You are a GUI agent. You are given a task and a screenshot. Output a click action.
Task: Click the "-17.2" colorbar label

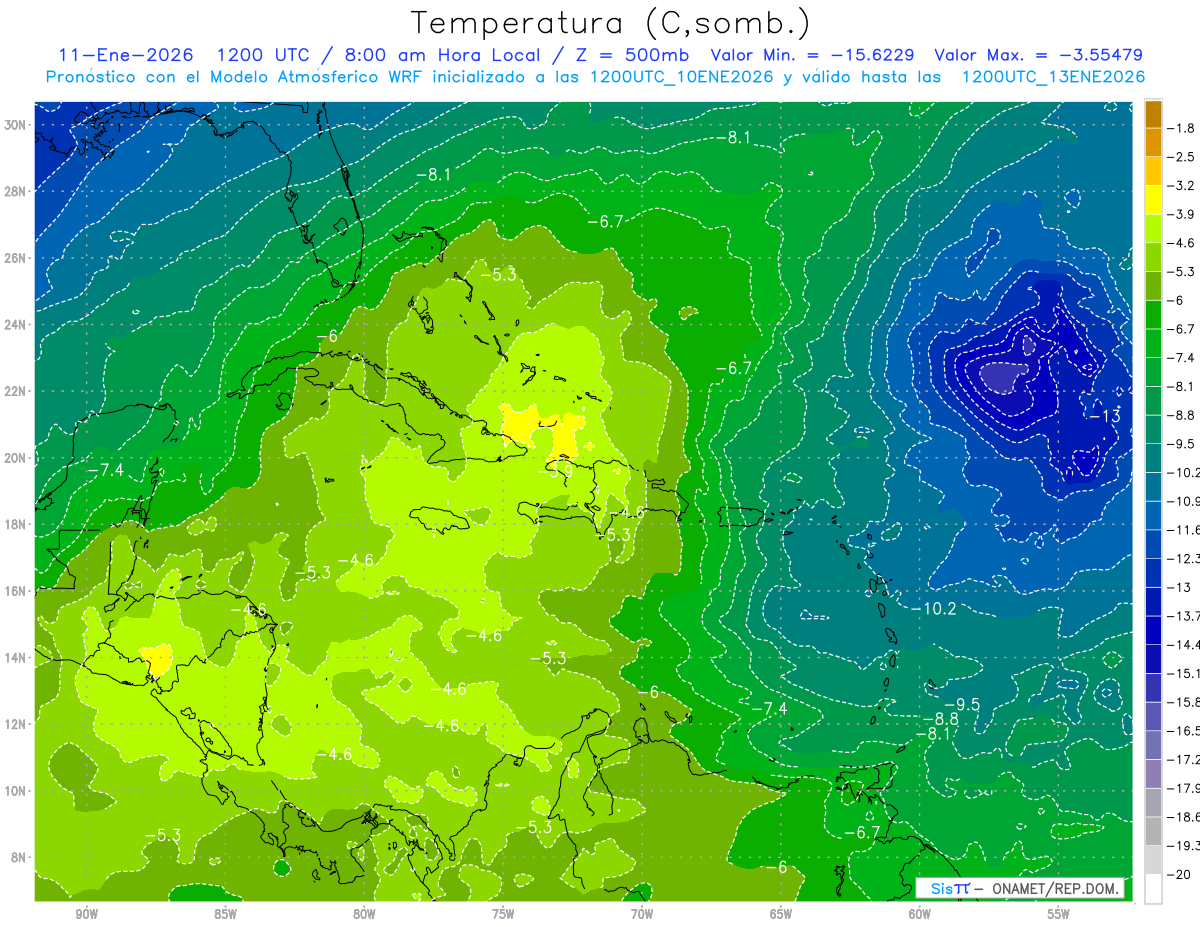[x=1185, y=760]
